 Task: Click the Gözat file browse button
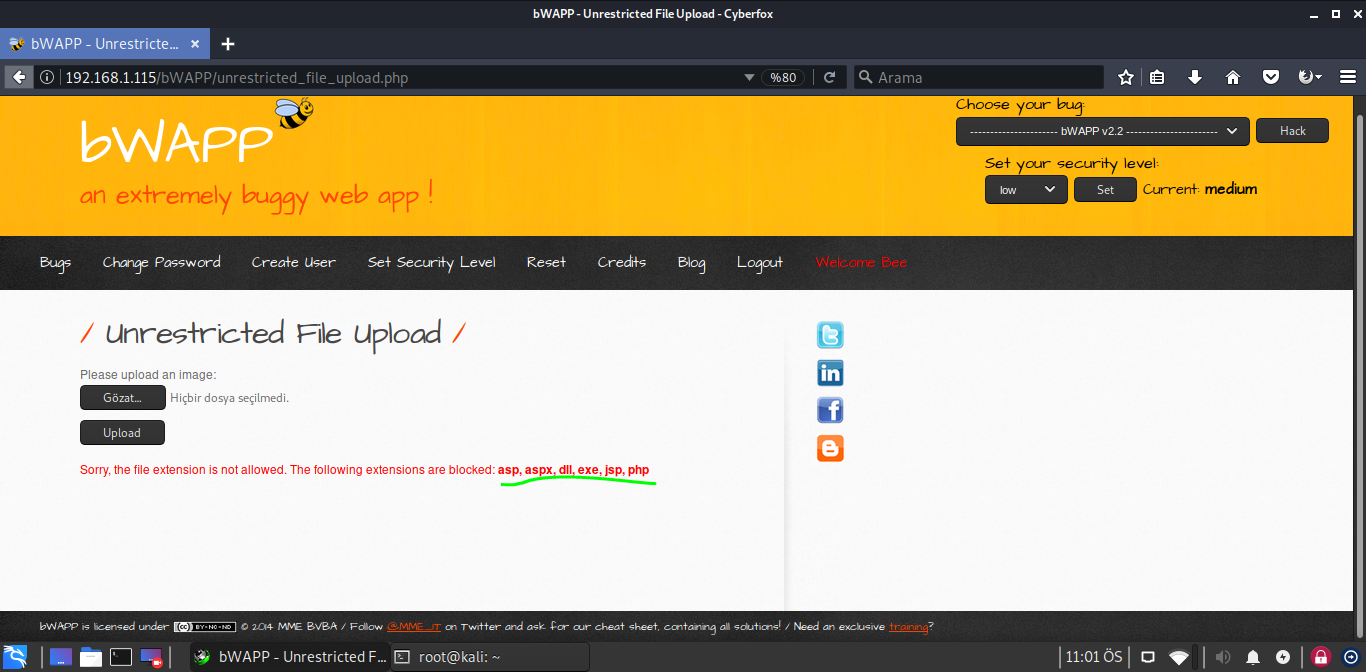point(123,398)
